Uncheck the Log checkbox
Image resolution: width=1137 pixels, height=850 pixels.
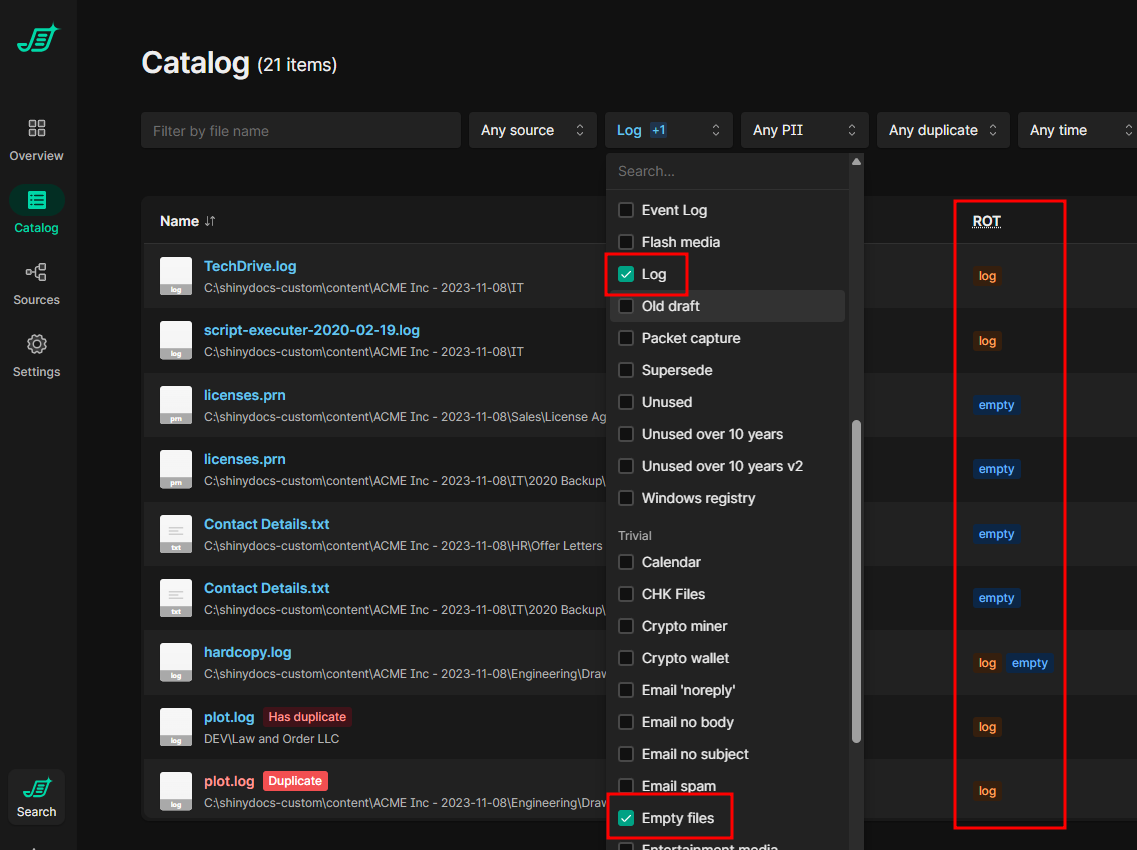click(x=626, y=274)
